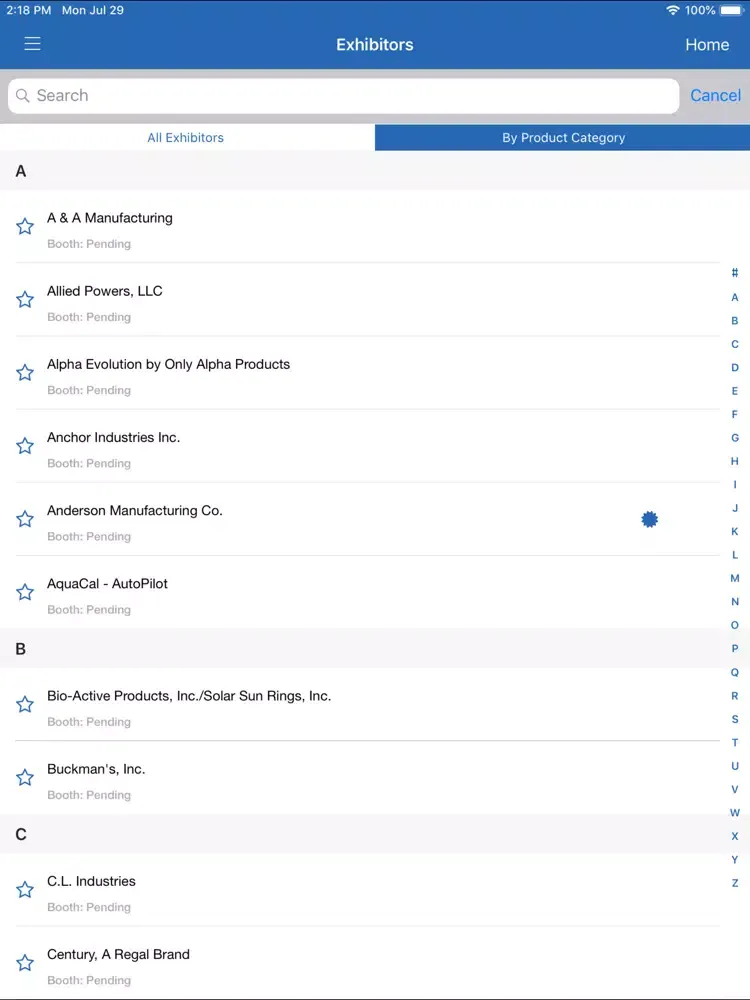Click the Search field
This screenshot has width=750, height=1000.
343,96
